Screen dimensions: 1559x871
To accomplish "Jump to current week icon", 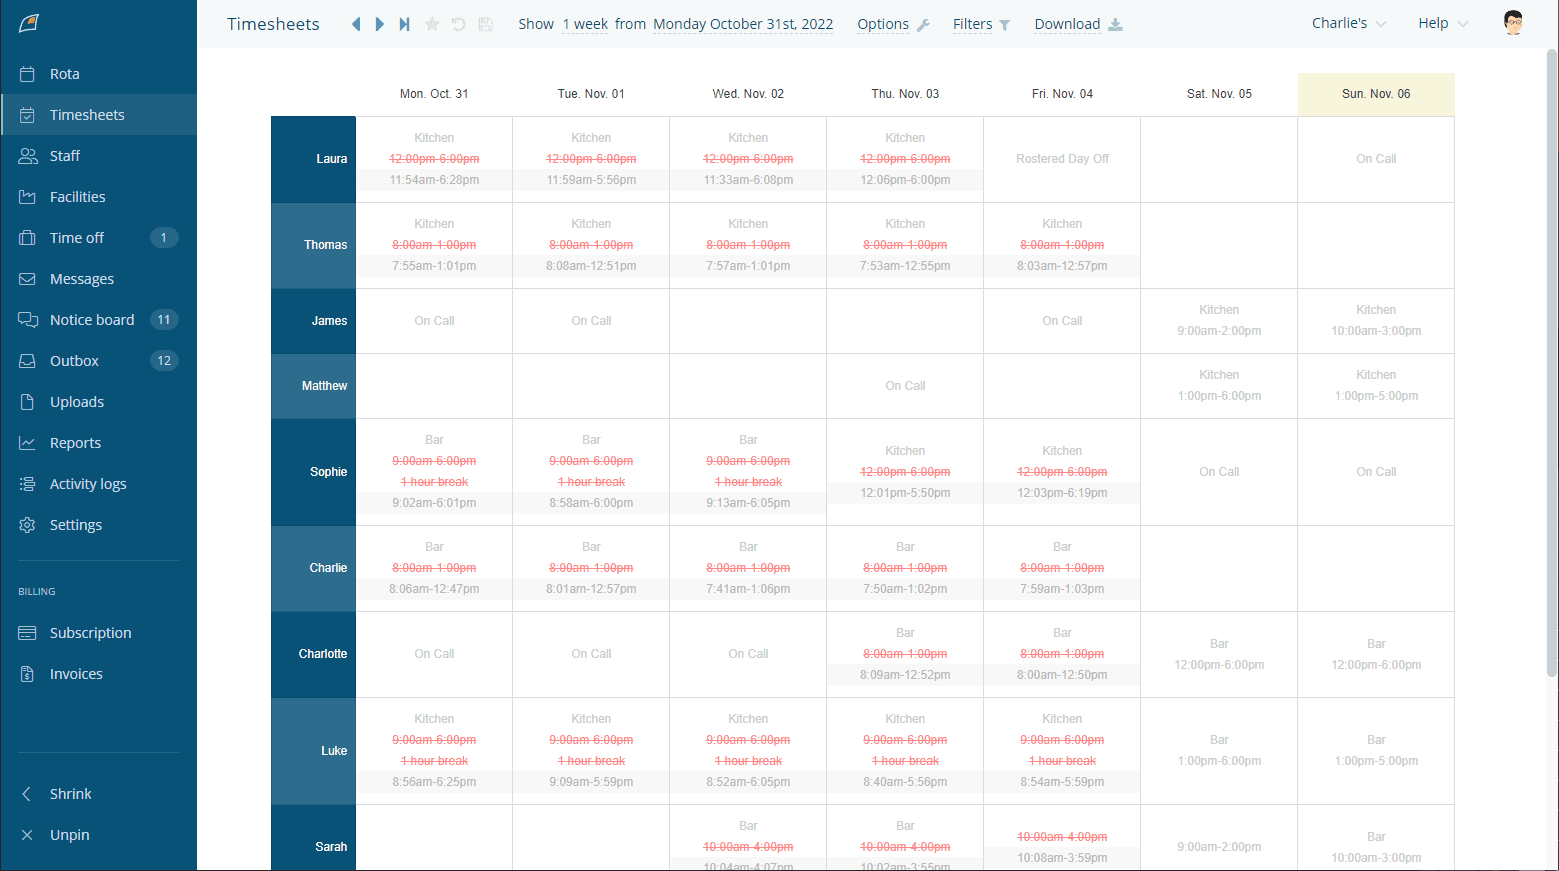I will tap(404, 24).
